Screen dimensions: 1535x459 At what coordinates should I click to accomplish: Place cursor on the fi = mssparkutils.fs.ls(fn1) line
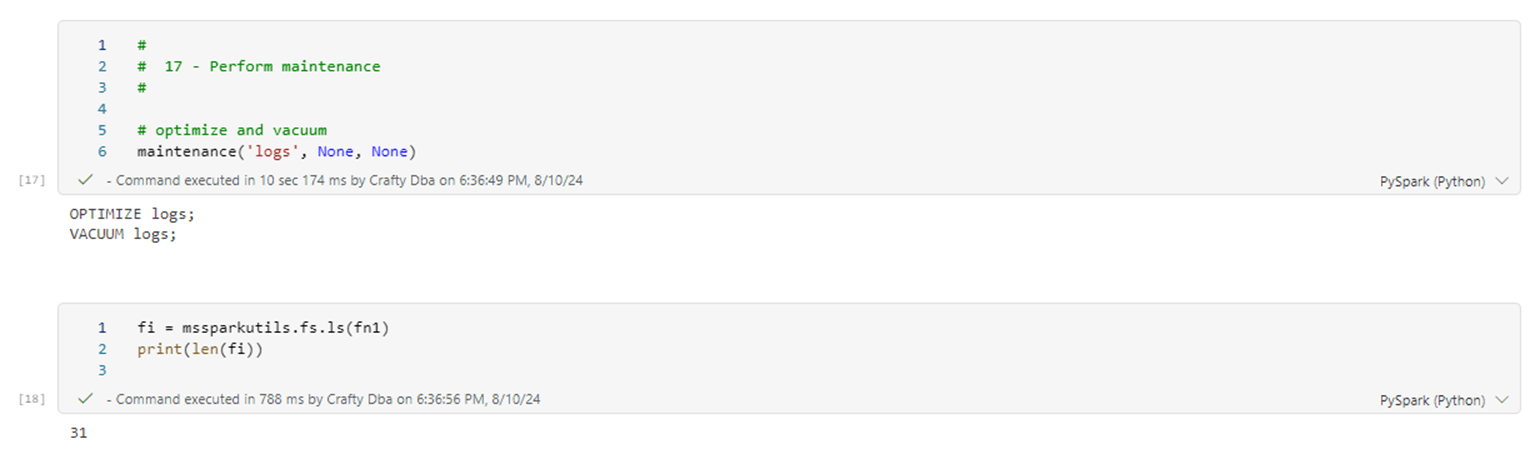click(262, 327)
